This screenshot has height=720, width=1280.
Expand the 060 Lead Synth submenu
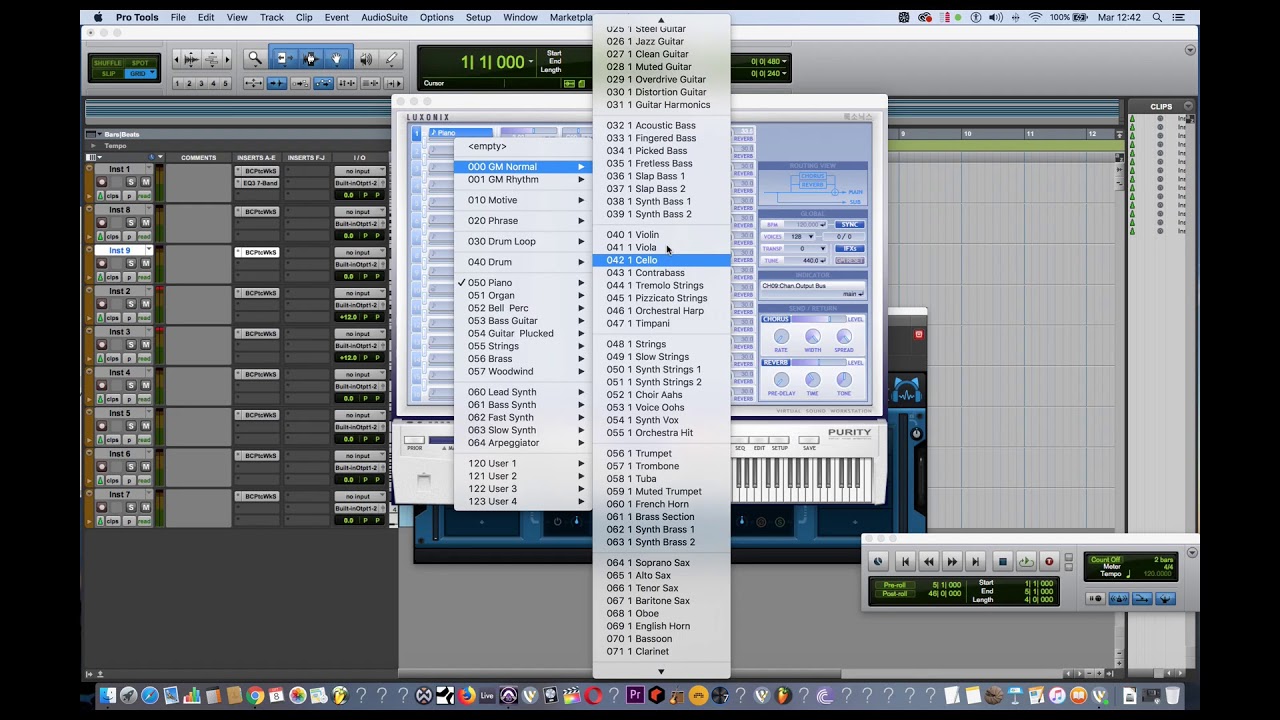coord(522,392)
